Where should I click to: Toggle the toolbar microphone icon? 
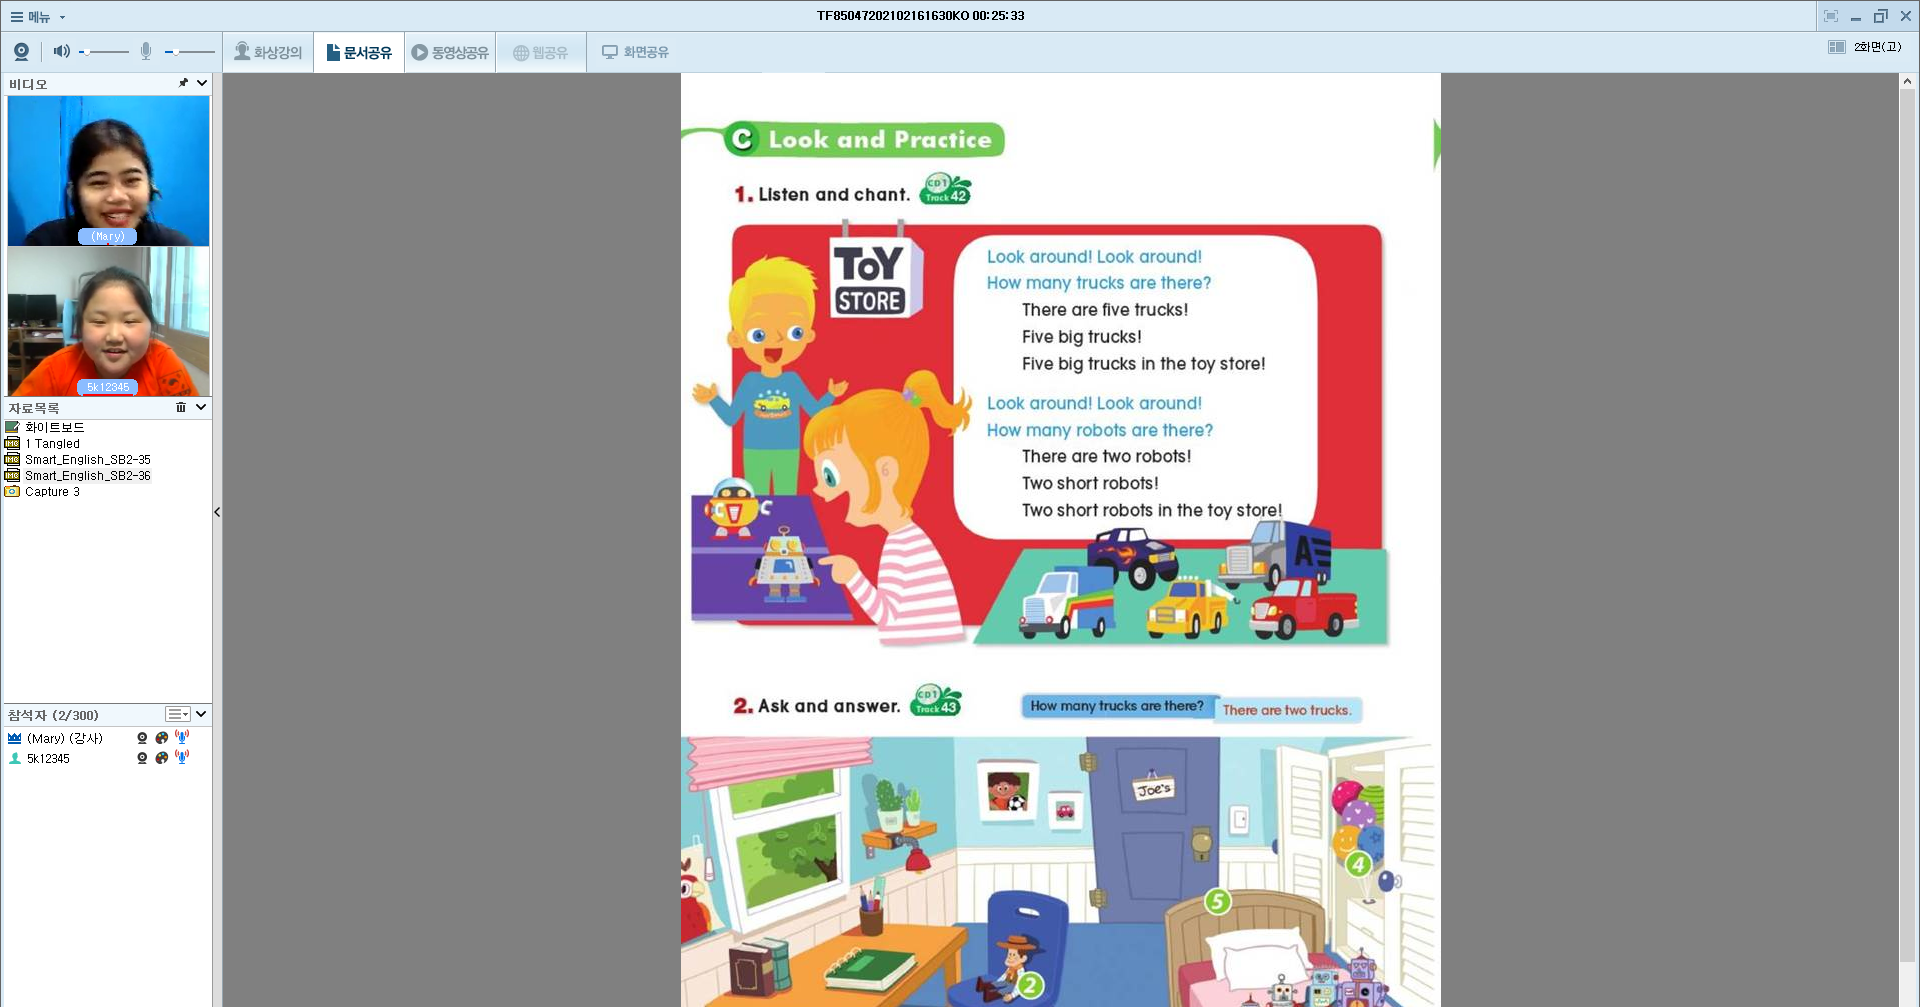click(146, 51)
